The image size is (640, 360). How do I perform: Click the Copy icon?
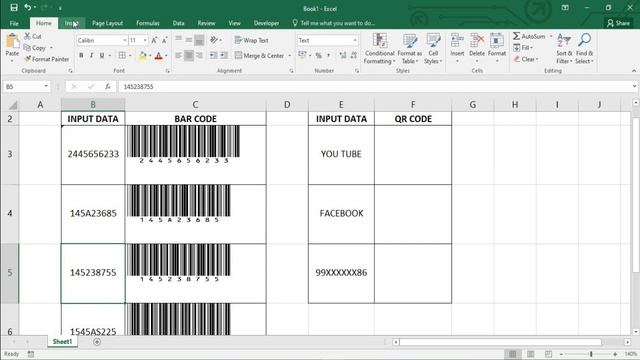pos(27,48)
